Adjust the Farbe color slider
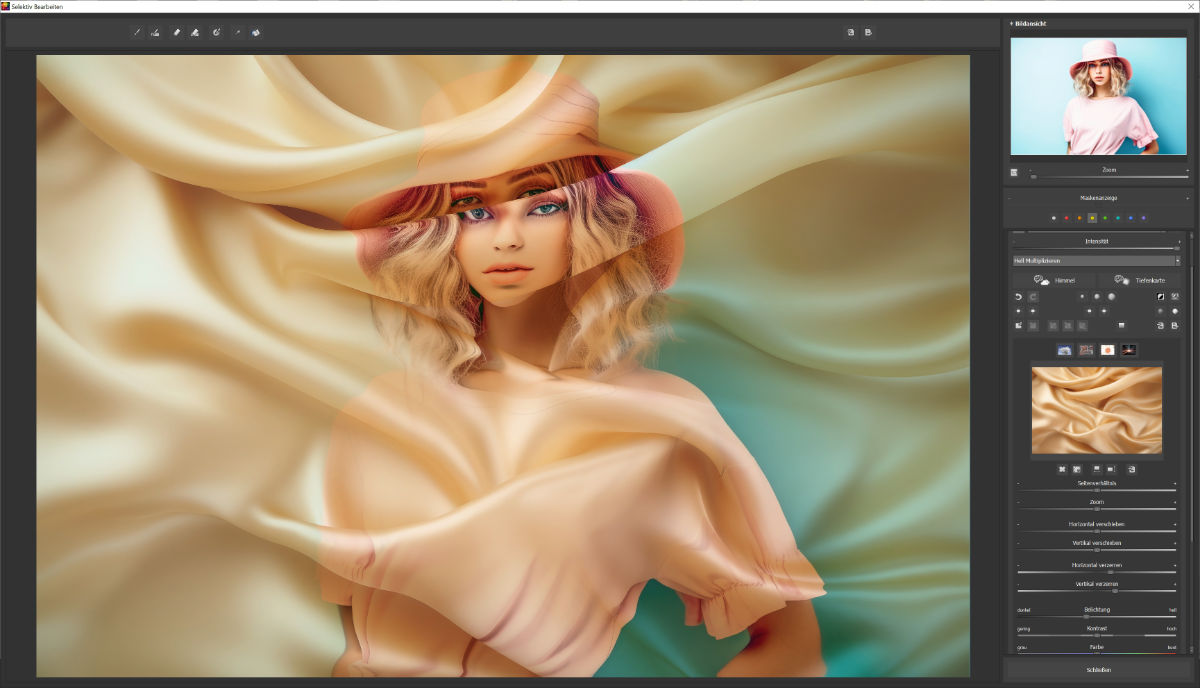1200x688 pixels. coord(1097,654)
